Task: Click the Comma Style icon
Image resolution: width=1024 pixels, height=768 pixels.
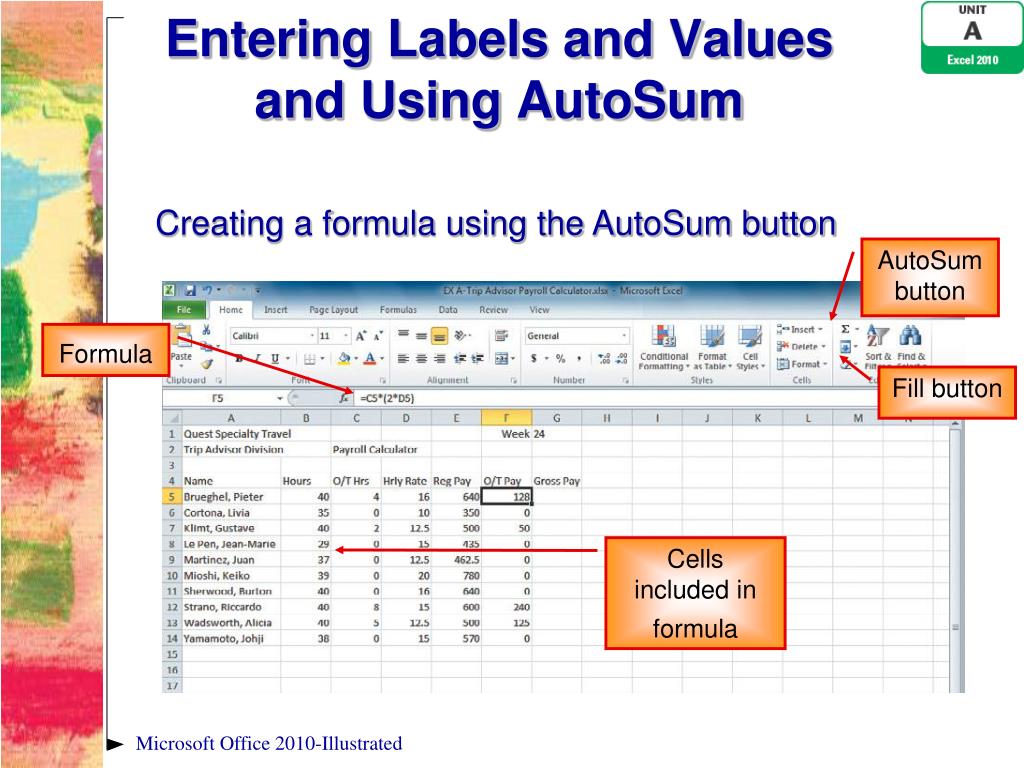Action: point(579,359)
